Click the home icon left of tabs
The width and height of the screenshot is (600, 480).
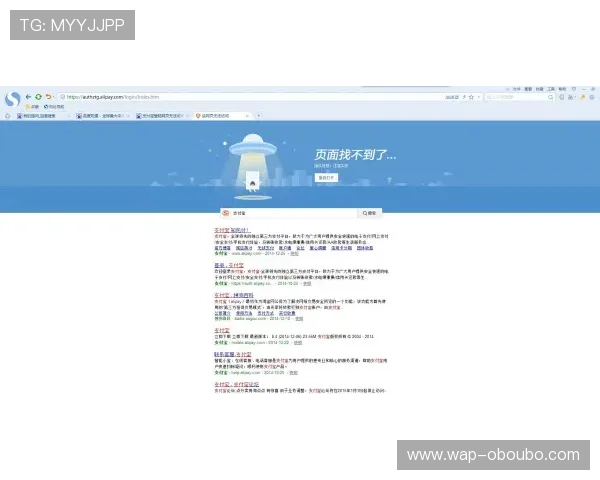click(7, 116)
